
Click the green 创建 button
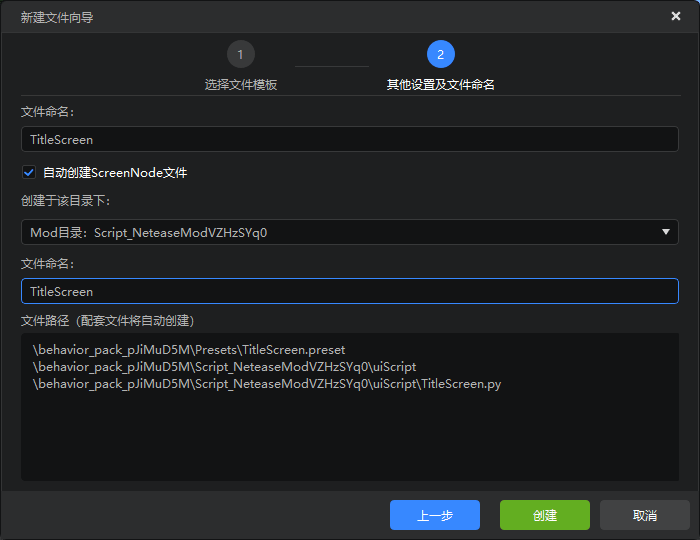click(545, 515)
